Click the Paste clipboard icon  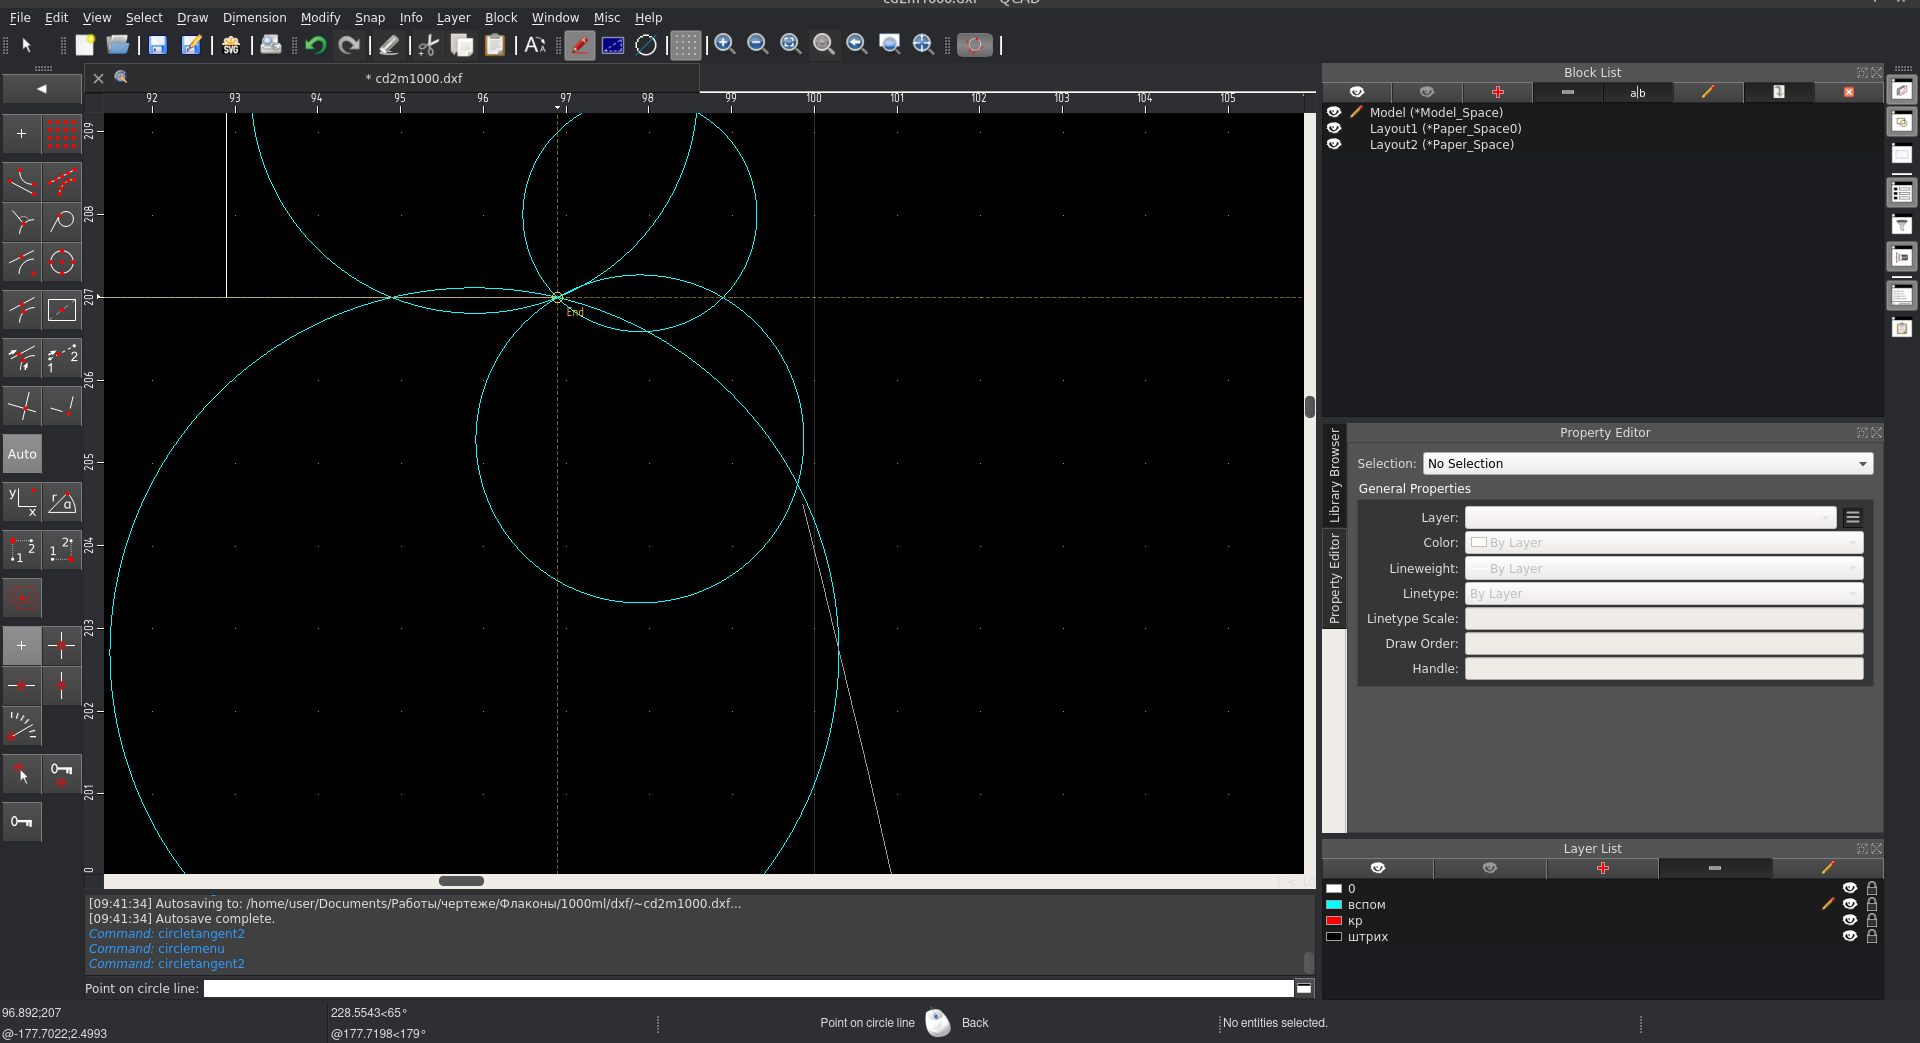tap(495, 45)
